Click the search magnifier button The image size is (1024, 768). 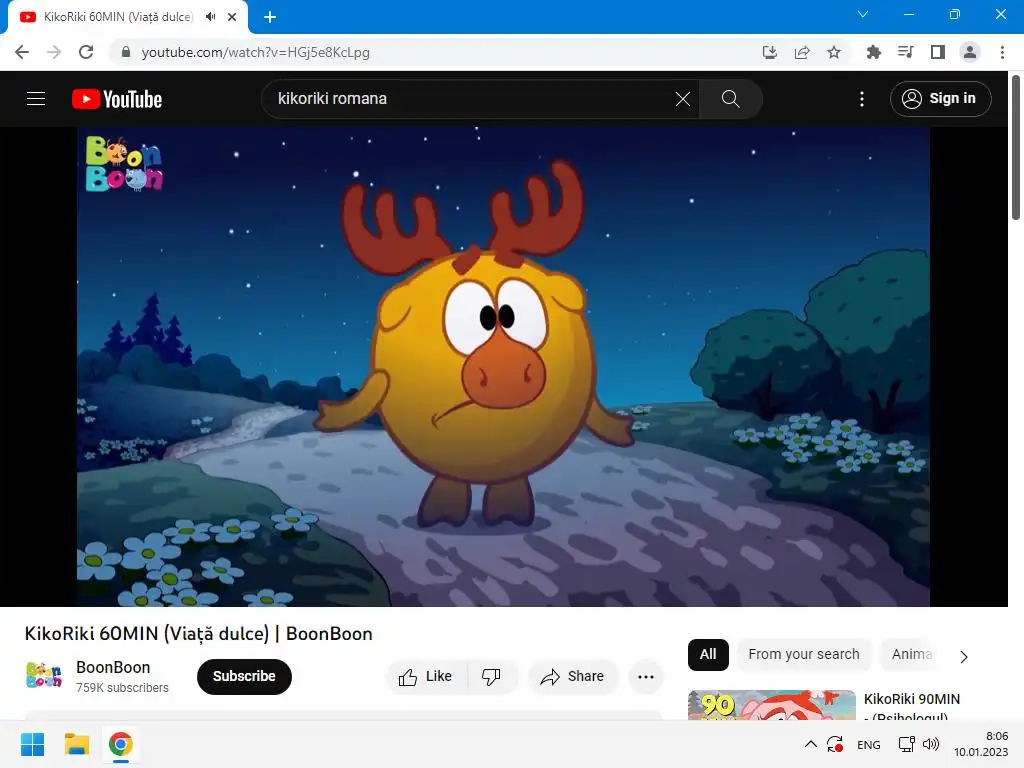[730, 99]
